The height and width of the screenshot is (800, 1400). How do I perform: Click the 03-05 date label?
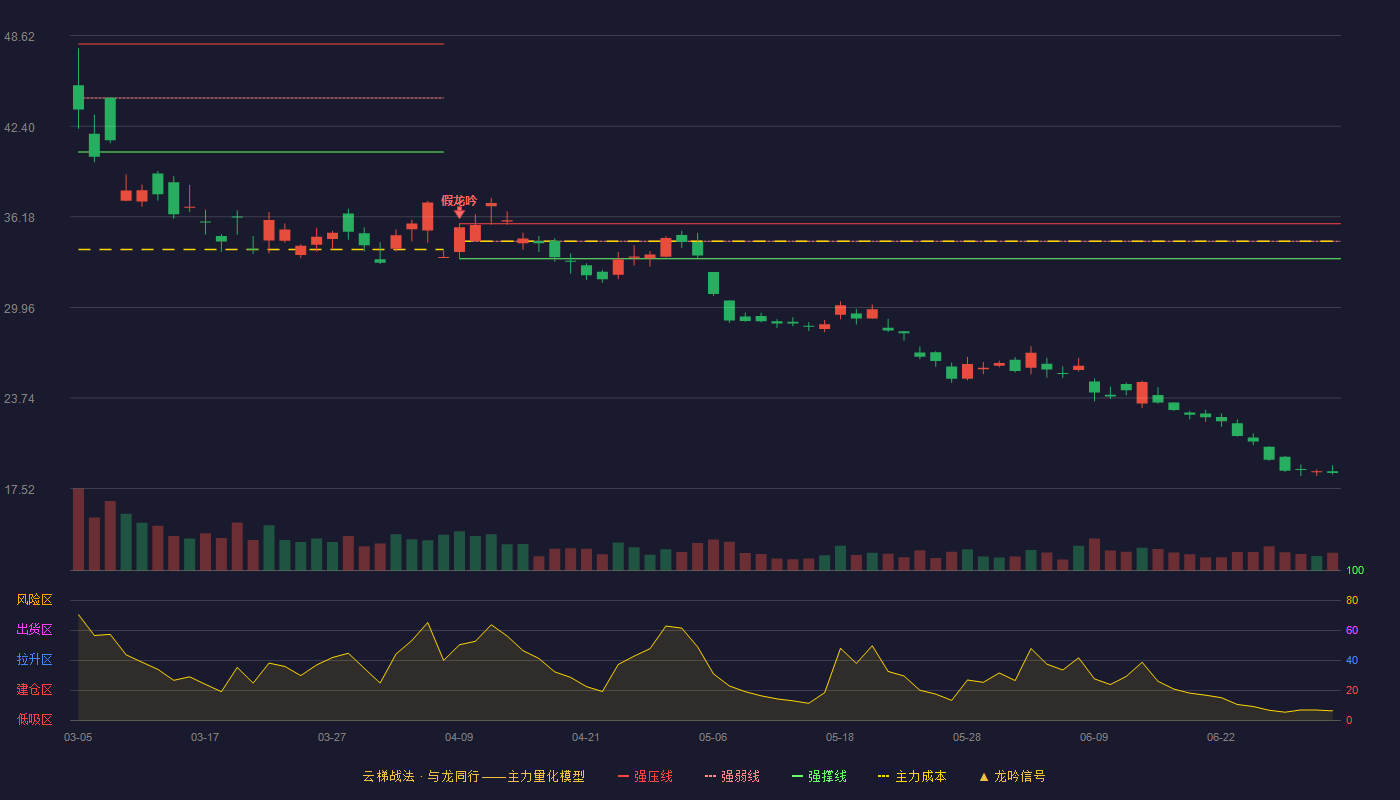point(78,737)
